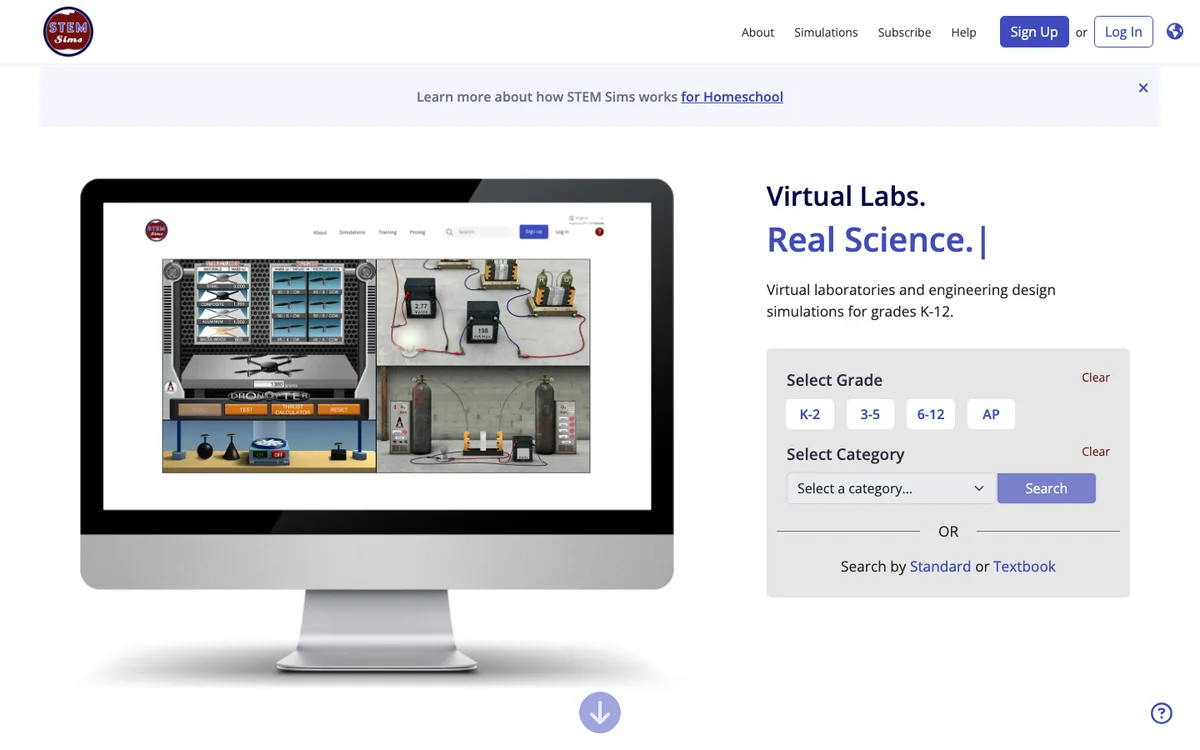Viewport: 1200px width, 750px height.
Task: Search by Standard link
Action: [940, 566]
